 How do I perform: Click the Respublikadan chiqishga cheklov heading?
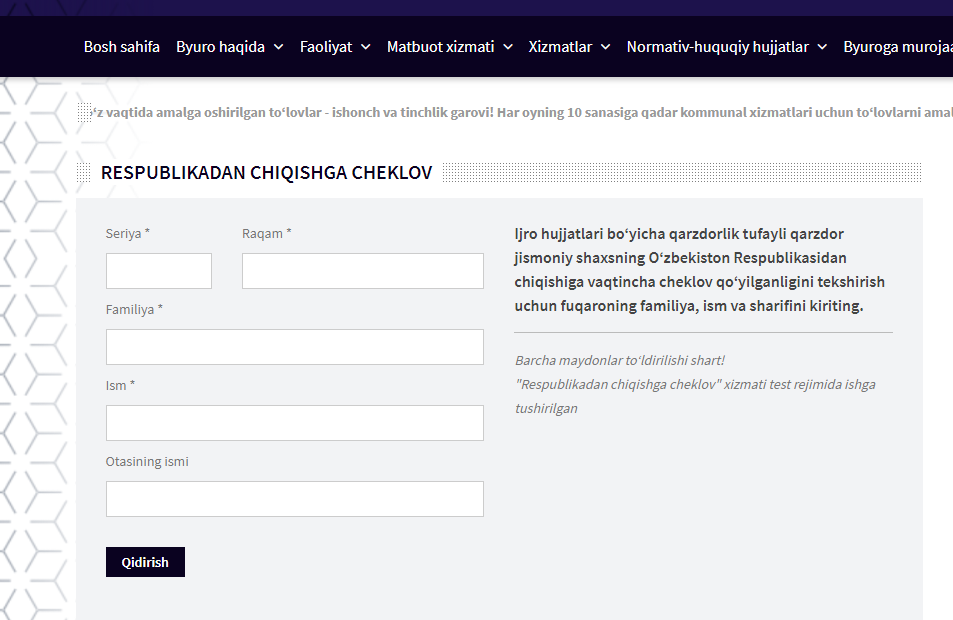click(x=266, y=173)
